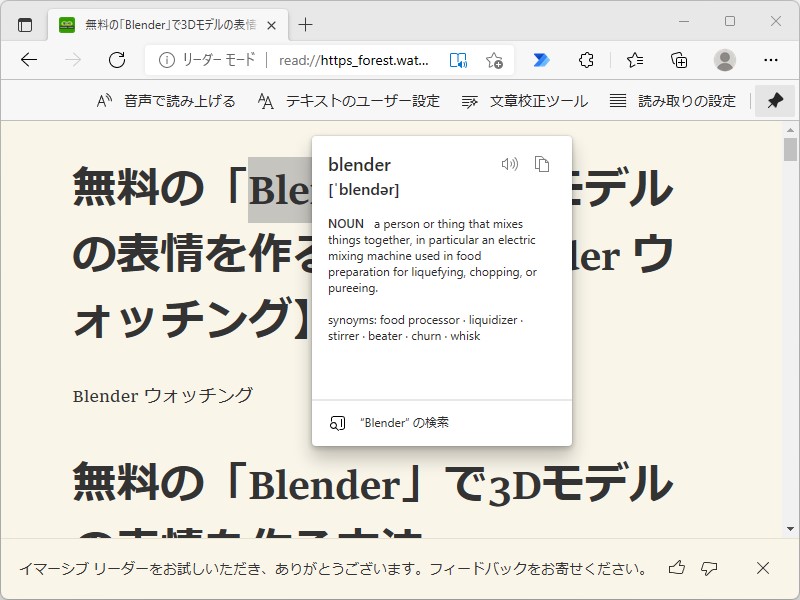Open the browser profile avatar
This screenshot has height=600, width=800.
click(x=727, y=60)
